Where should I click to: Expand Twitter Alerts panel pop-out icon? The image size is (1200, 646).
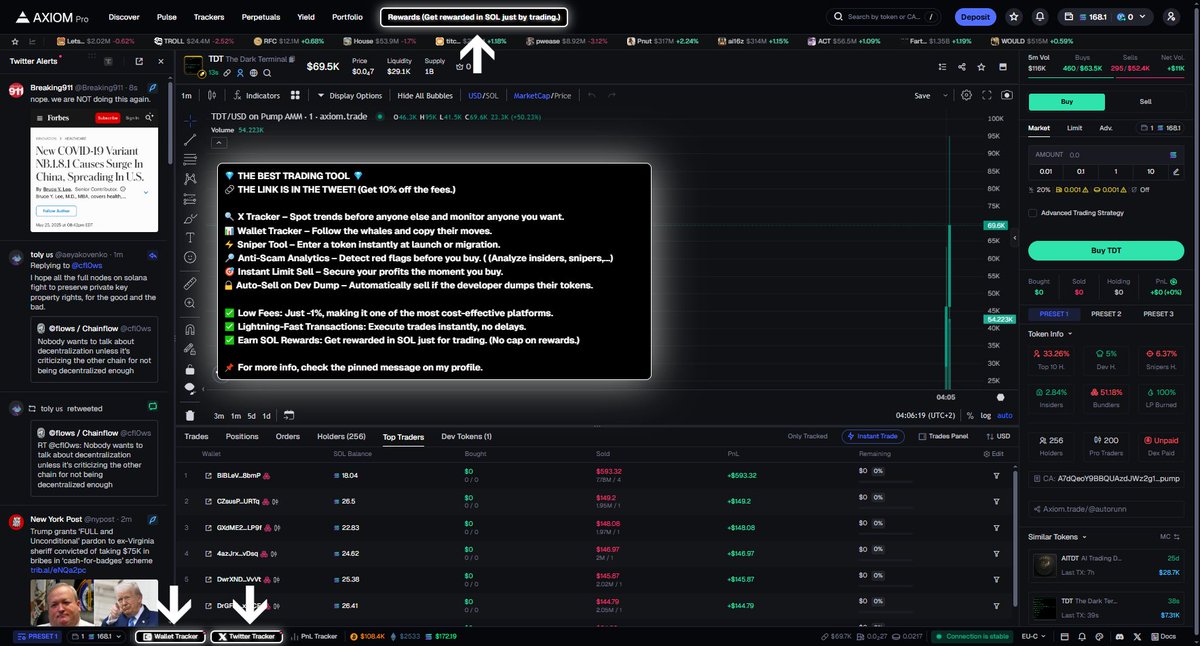pyautogui.click(x=139, y=61)
